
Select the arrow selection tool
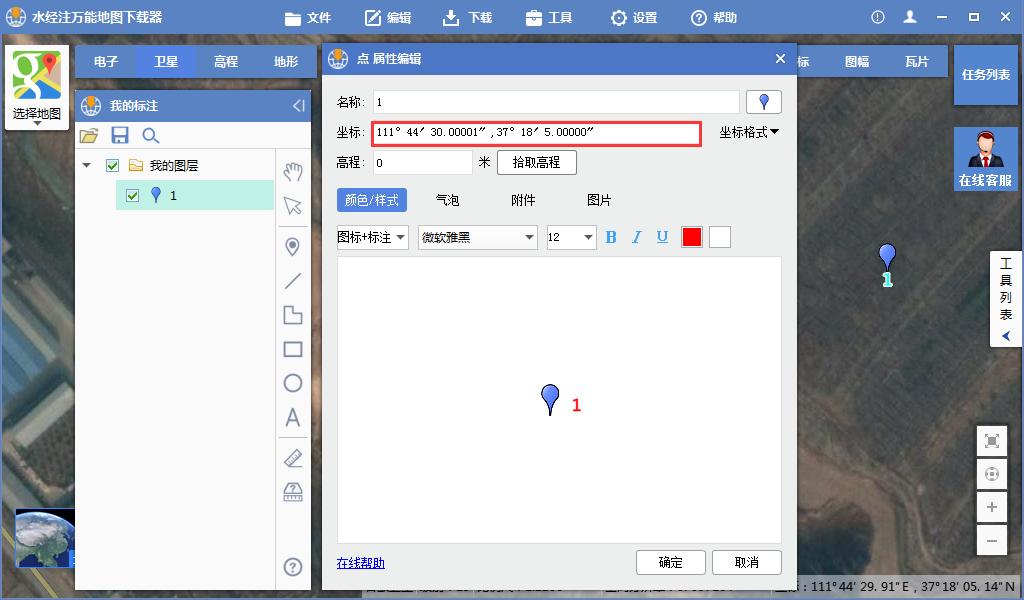point(293,207)
